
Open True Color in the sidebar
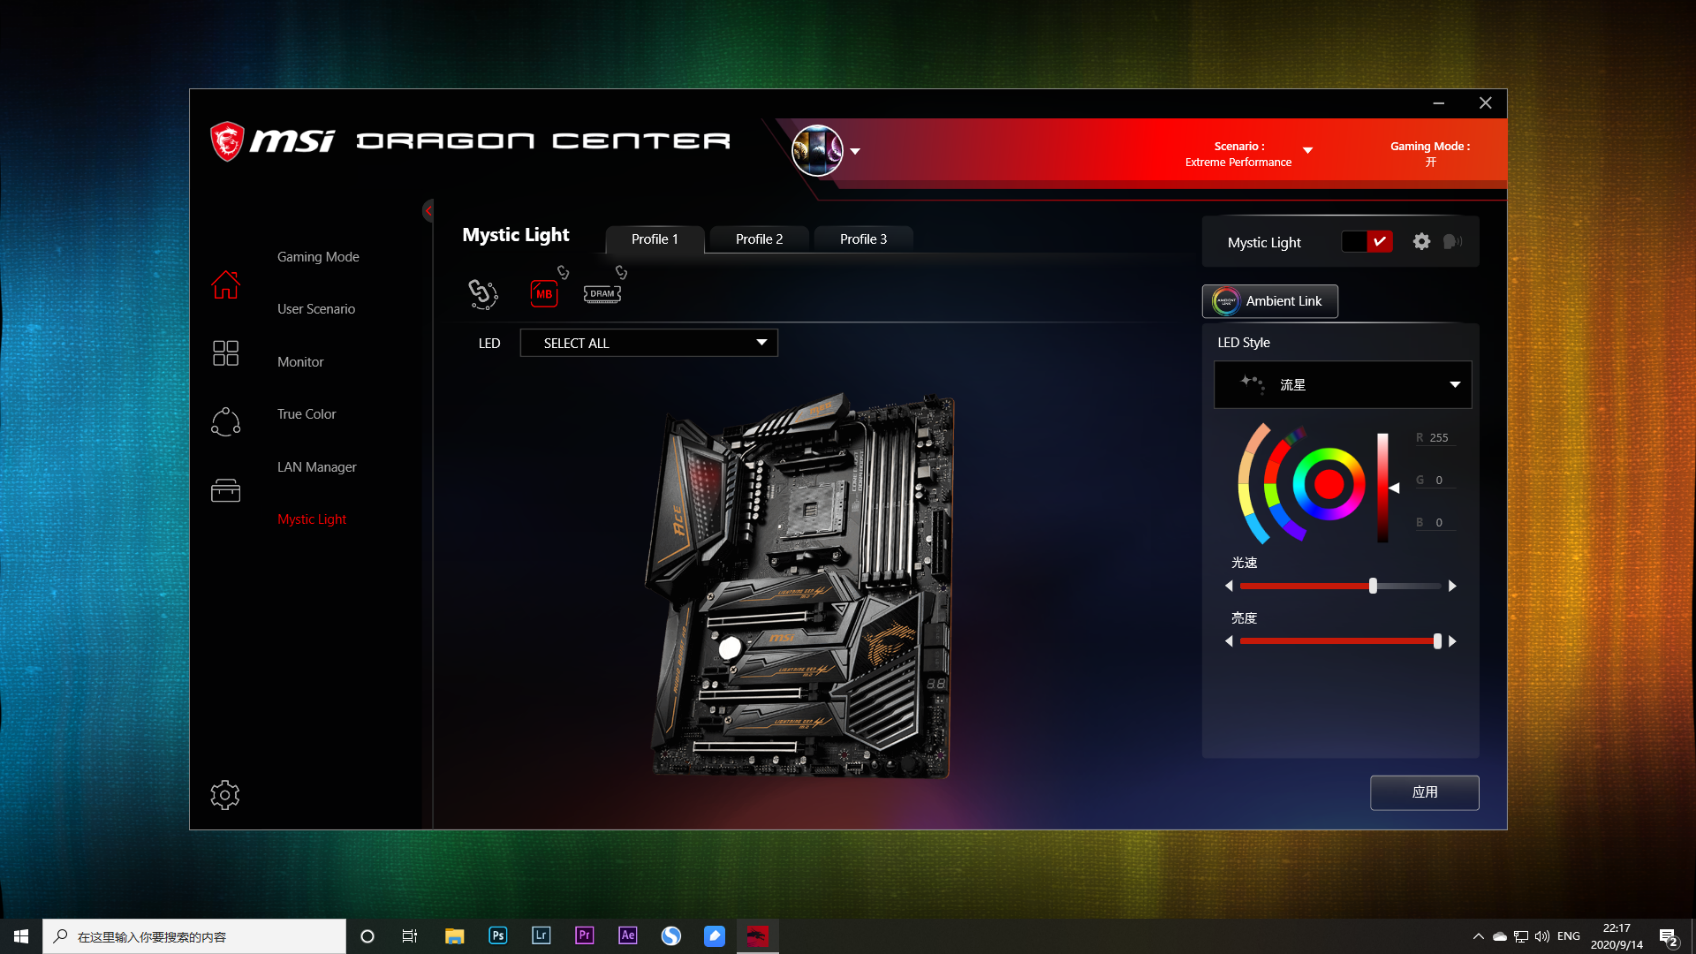(306, 414)
